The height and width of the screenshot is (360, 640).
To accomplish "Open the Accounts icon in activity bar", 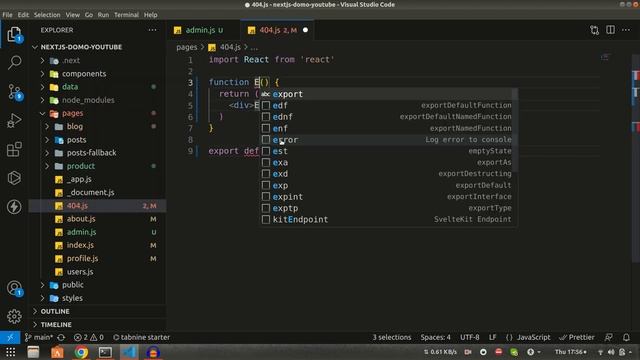I will click(14, 288).
